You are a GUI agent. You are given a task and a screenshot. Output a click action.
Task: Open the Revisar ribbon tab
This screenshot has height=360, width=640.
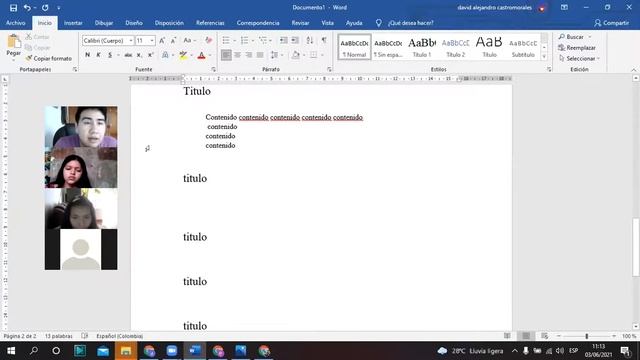tap(300, 23)
